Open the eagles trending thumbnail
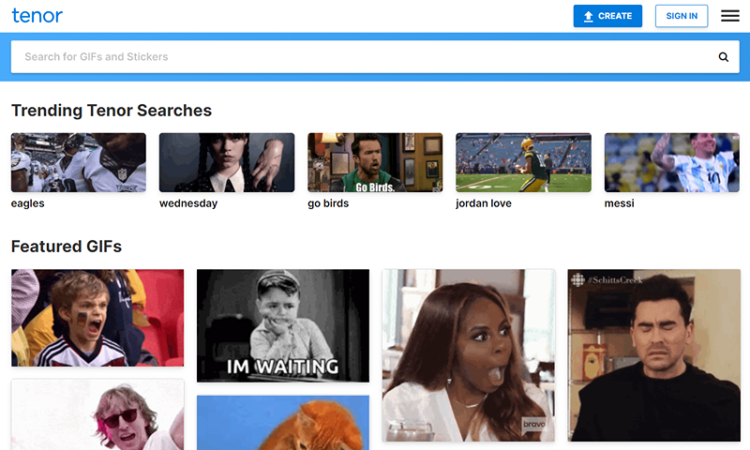The height and width of the screenshot is (450, 750). pyautogui.click(x=78, y=163)
